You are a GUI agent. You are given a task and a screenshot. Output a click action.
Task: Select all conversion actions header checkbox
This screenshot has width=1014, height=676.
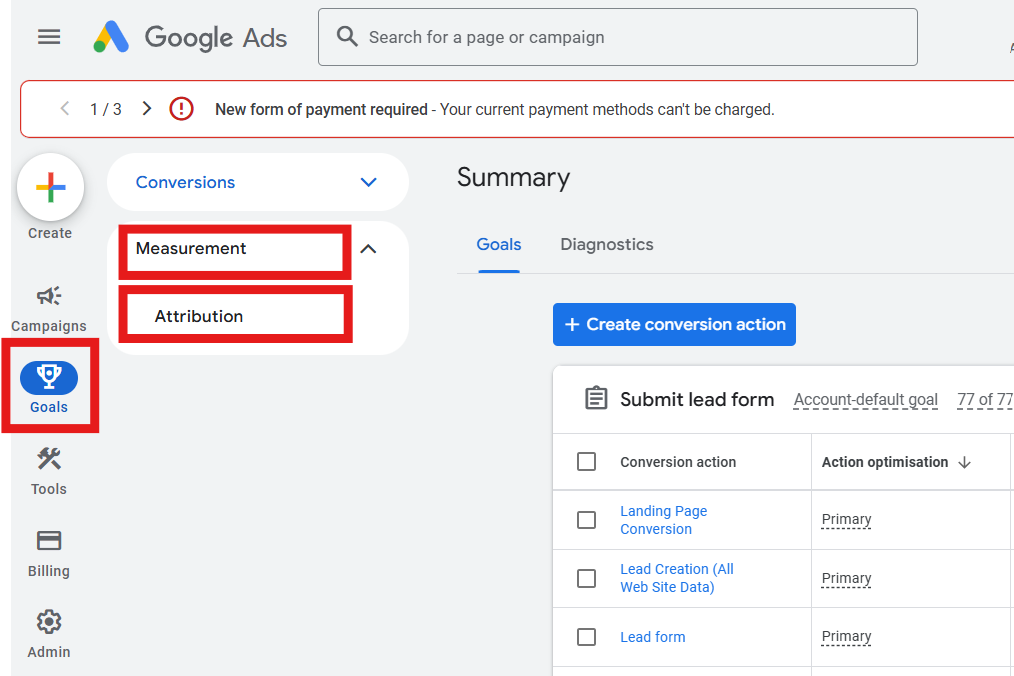pos(587,461)
